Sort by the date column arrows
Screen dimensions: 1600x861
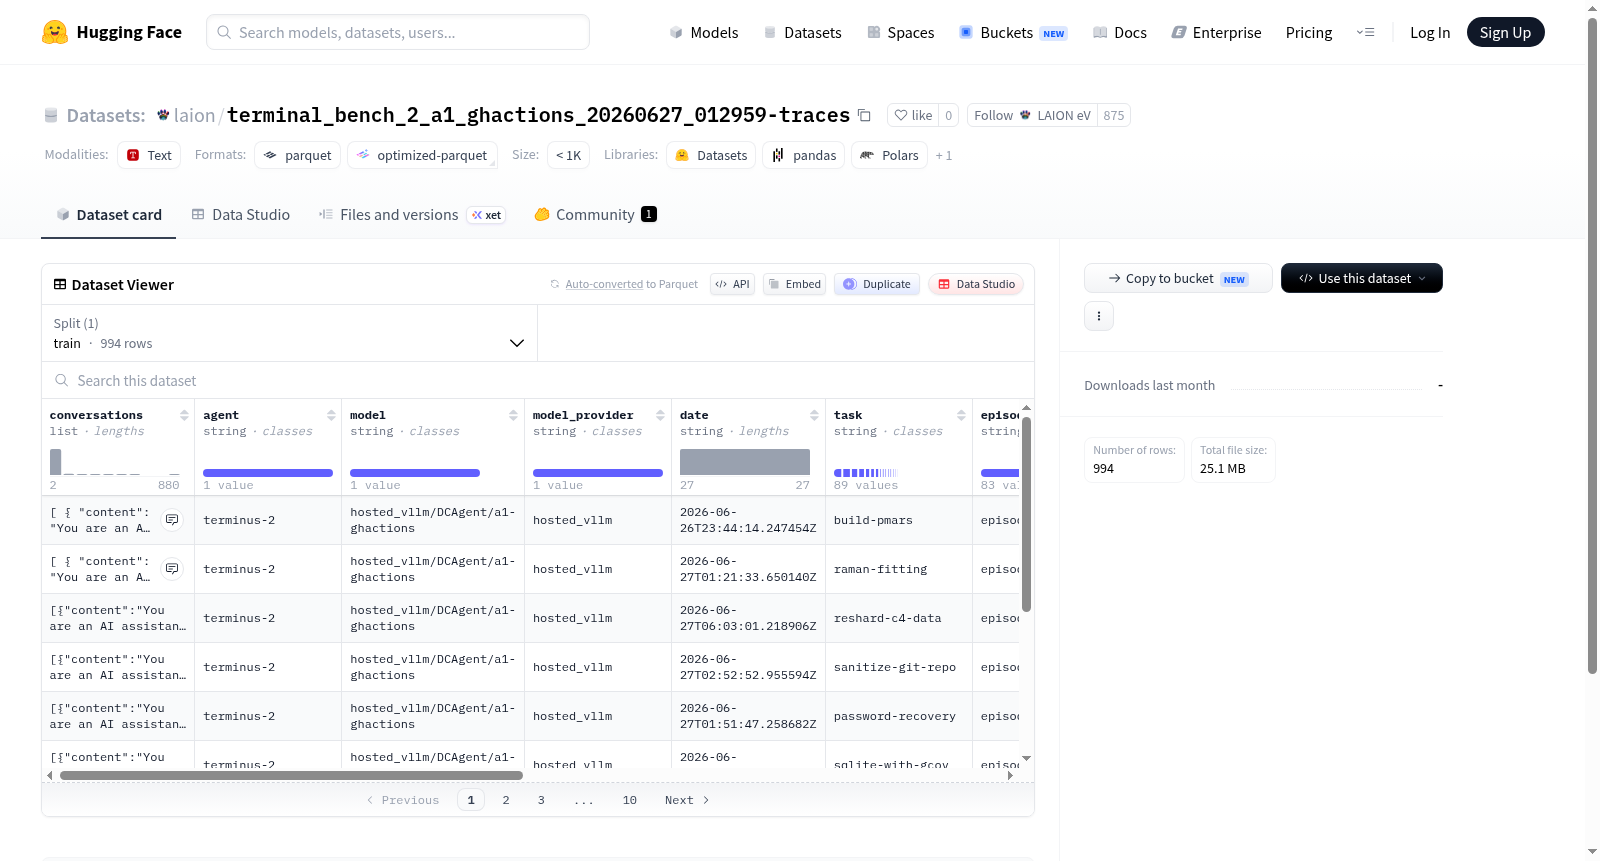814,415
